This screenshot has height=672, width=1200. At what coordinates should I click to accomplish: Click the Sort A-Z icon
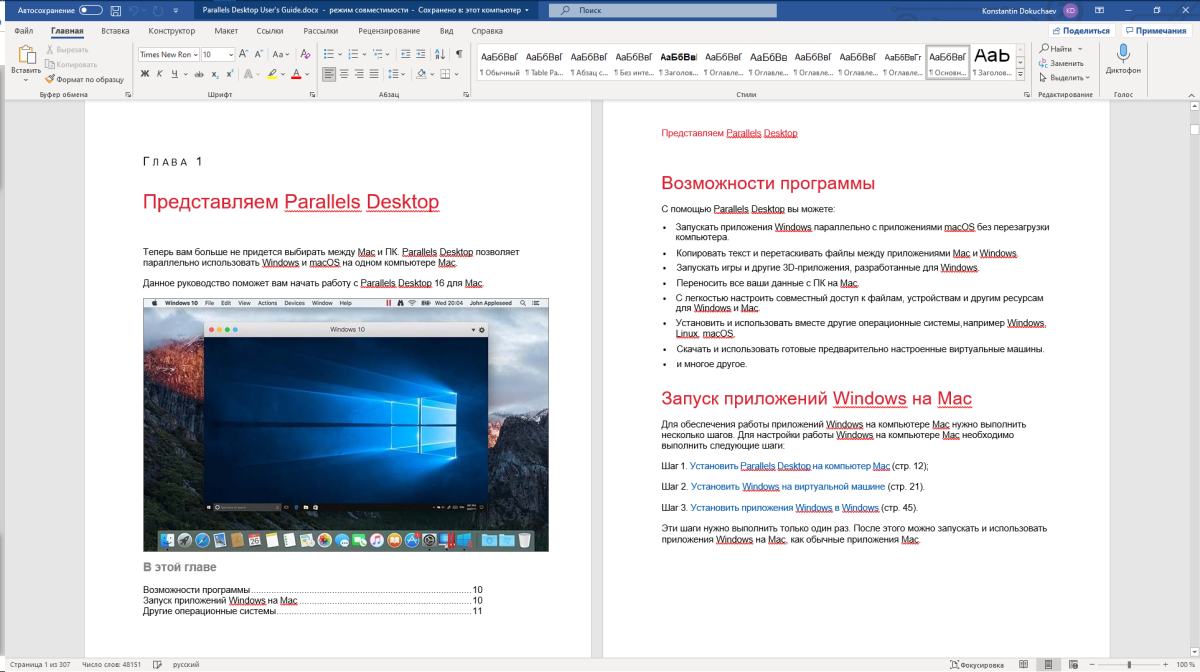click(440, 54)
